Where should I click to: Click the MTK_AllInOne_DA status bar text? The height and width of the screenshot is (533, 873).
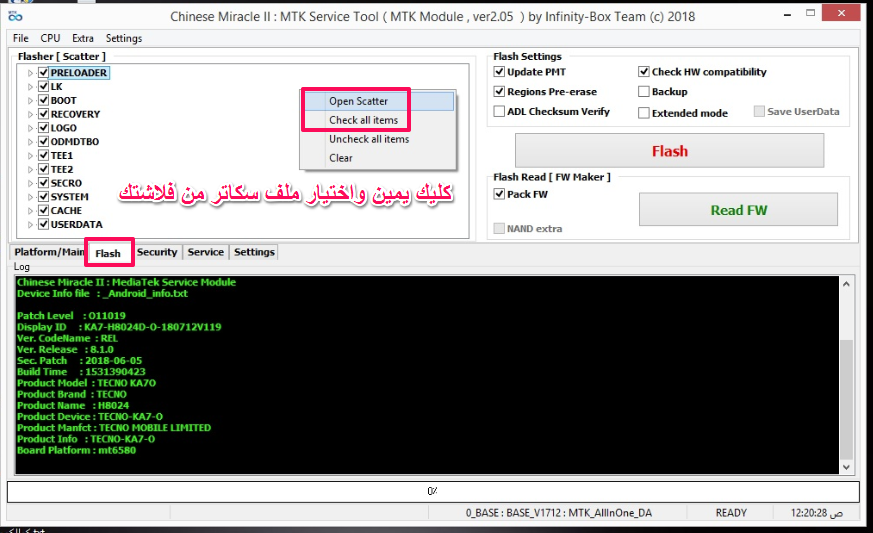coord(610,513)
